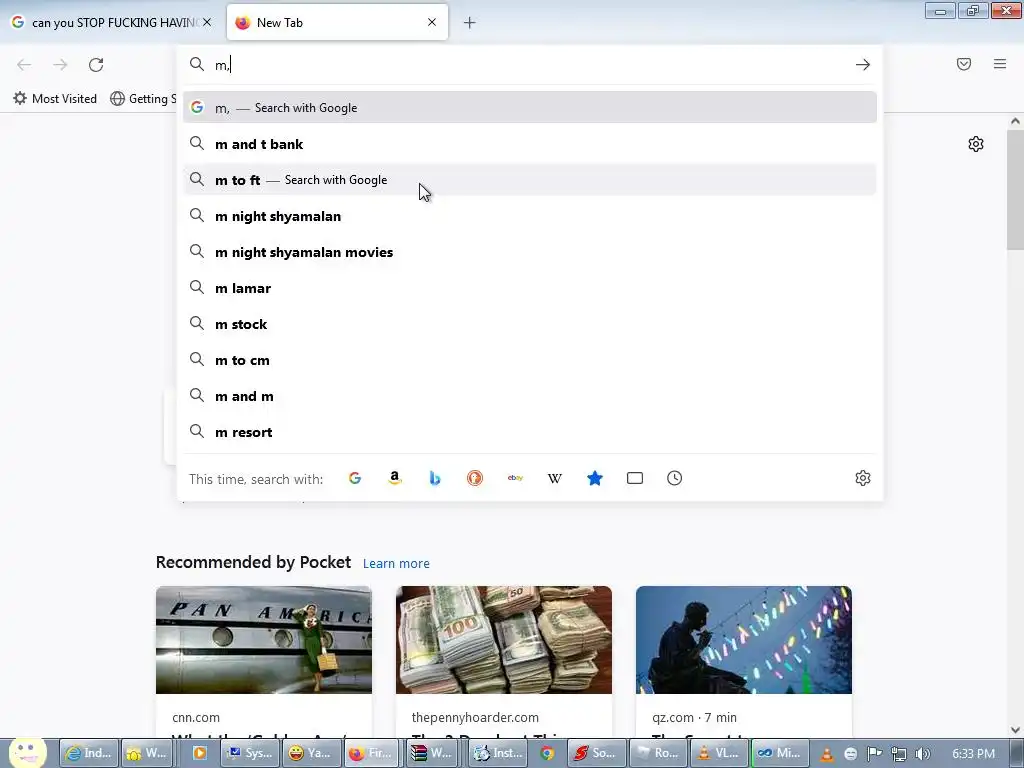Search with eBay one-off icon

pyautogui.click(x=515, y=478)
